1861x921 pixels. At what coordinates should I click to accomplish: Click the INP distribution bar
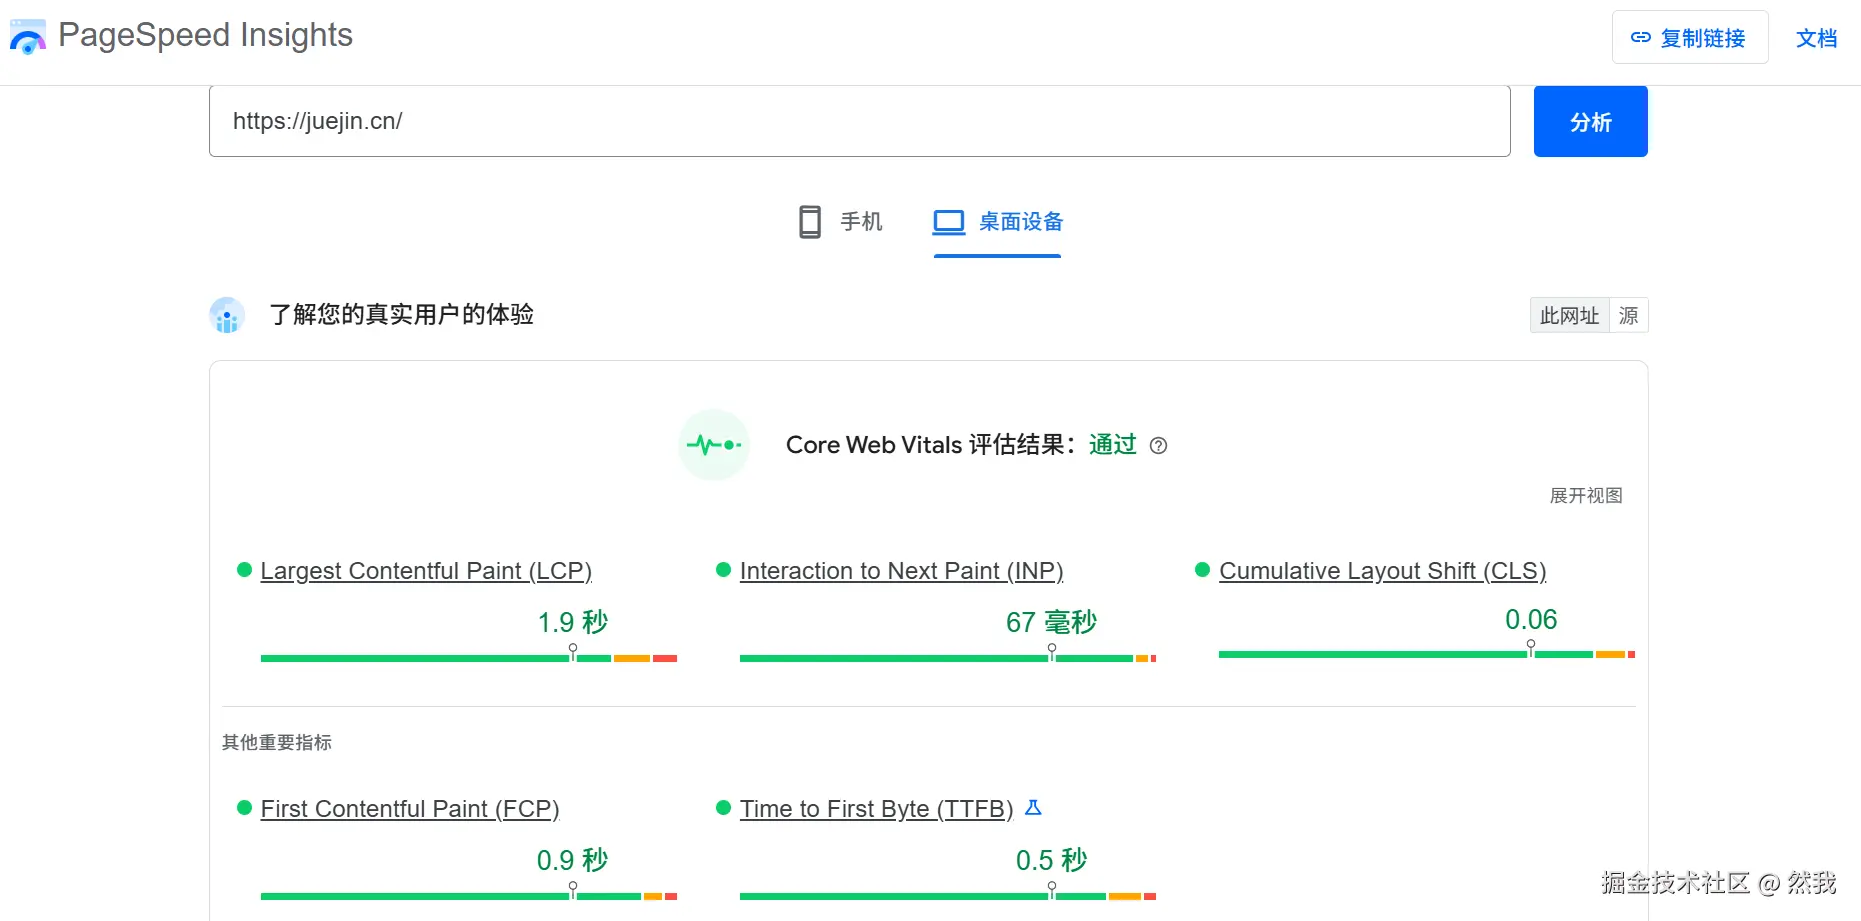(948, 658)
